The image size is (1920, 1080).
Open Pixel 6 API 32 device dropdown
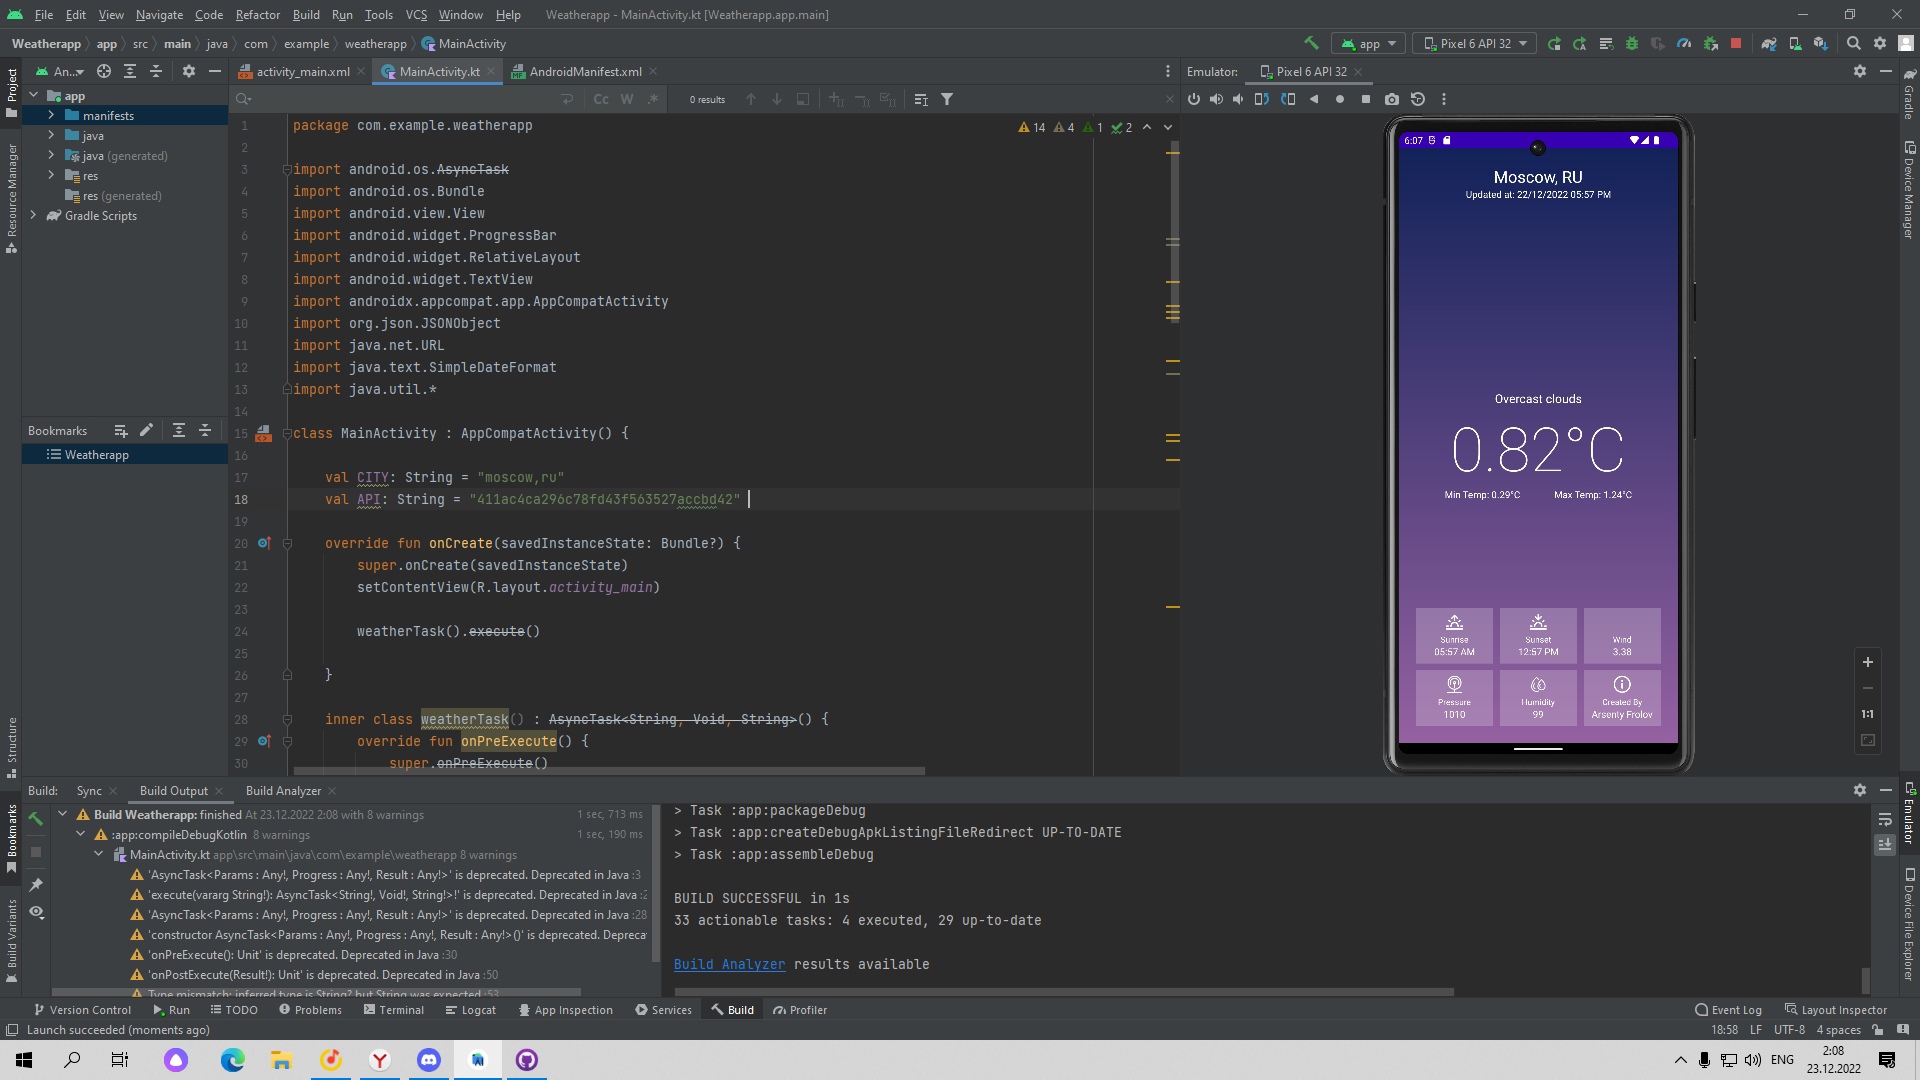(1474, 44)
